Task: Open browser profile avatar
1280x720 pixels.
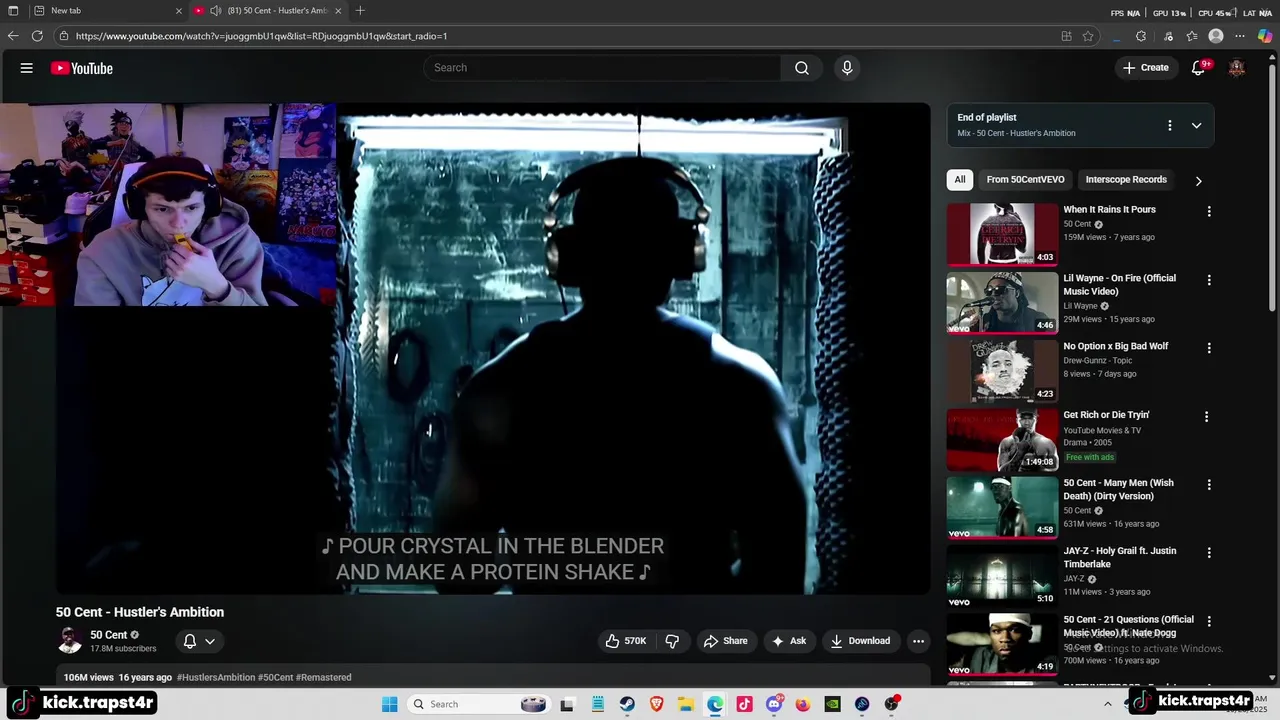Action: click(1216, 36)
